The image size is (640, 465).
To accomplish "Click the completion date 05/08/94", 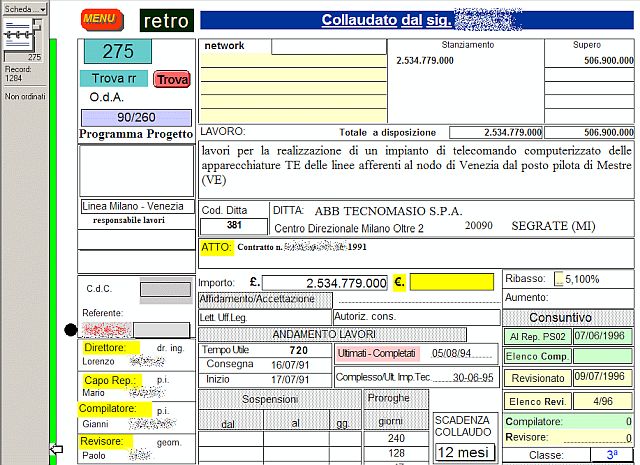I will (451, 353).
